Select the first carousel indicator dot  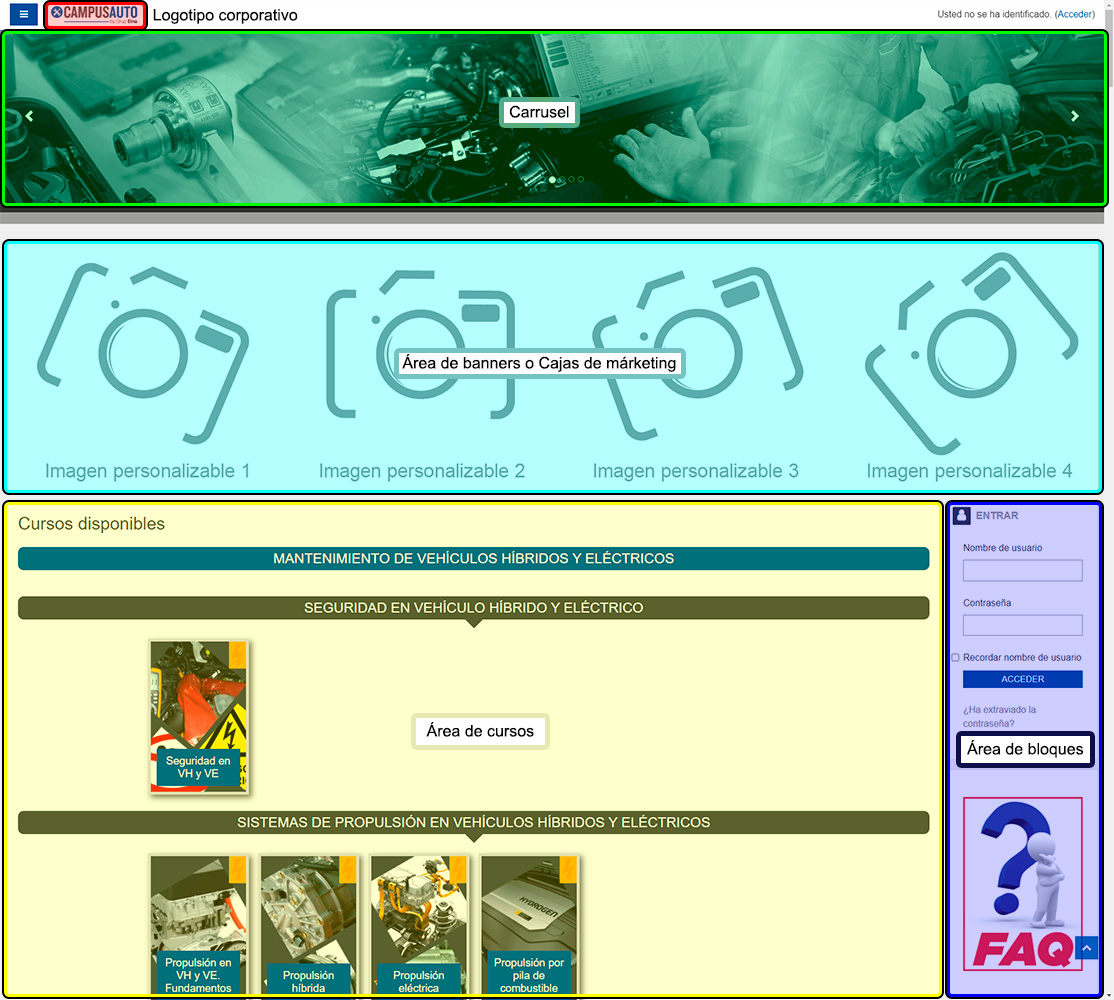pyautogui.click(x=552, y=180)
